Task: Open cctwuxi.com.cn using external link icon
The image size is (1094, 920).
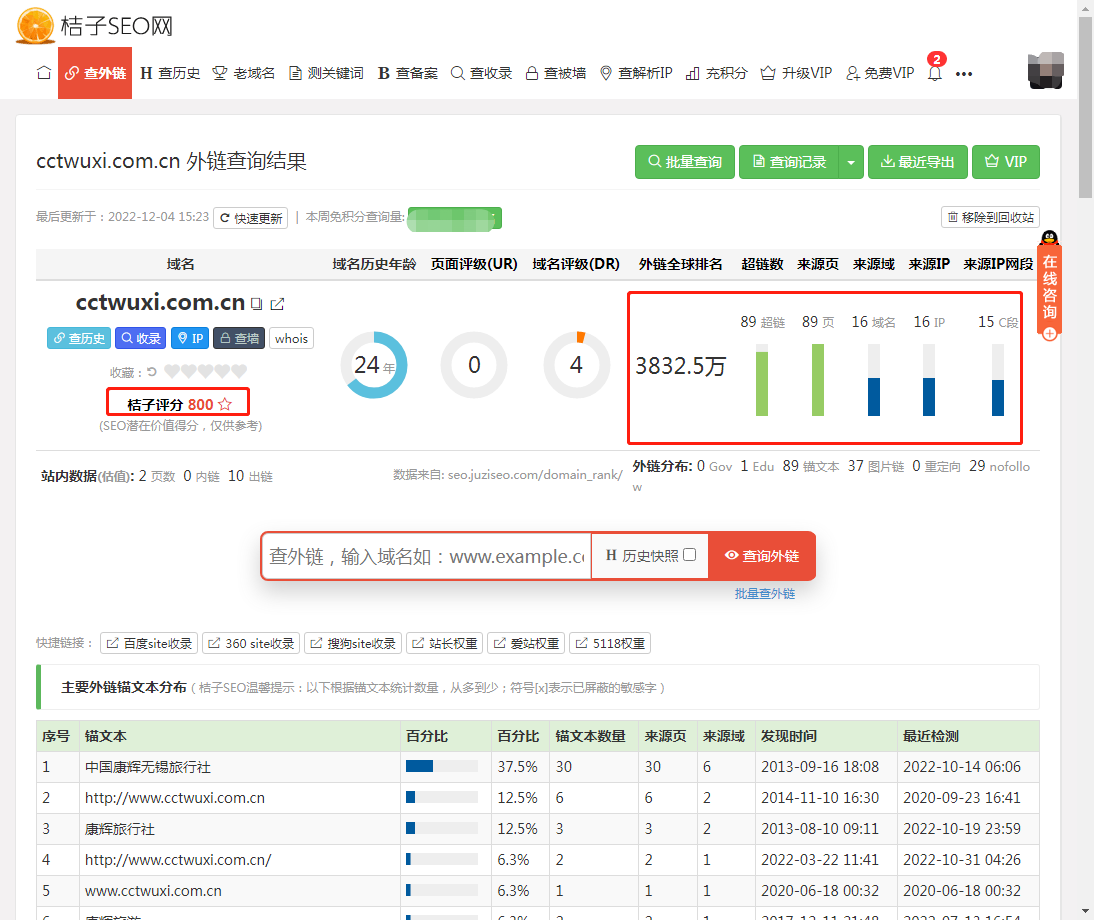Action: tap(278, 304)
